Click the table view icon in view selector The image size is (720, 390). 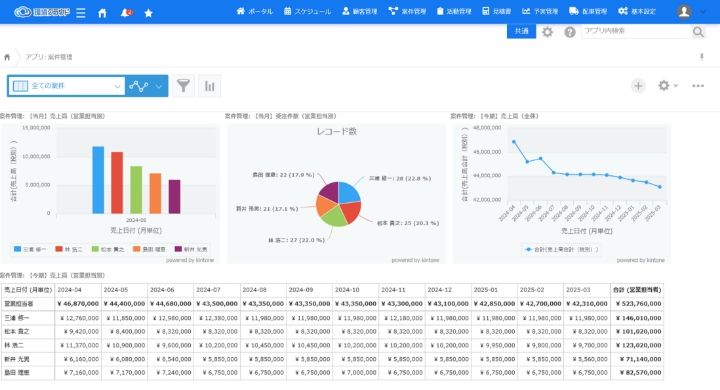pyautogui.click(x=20, y=86)
